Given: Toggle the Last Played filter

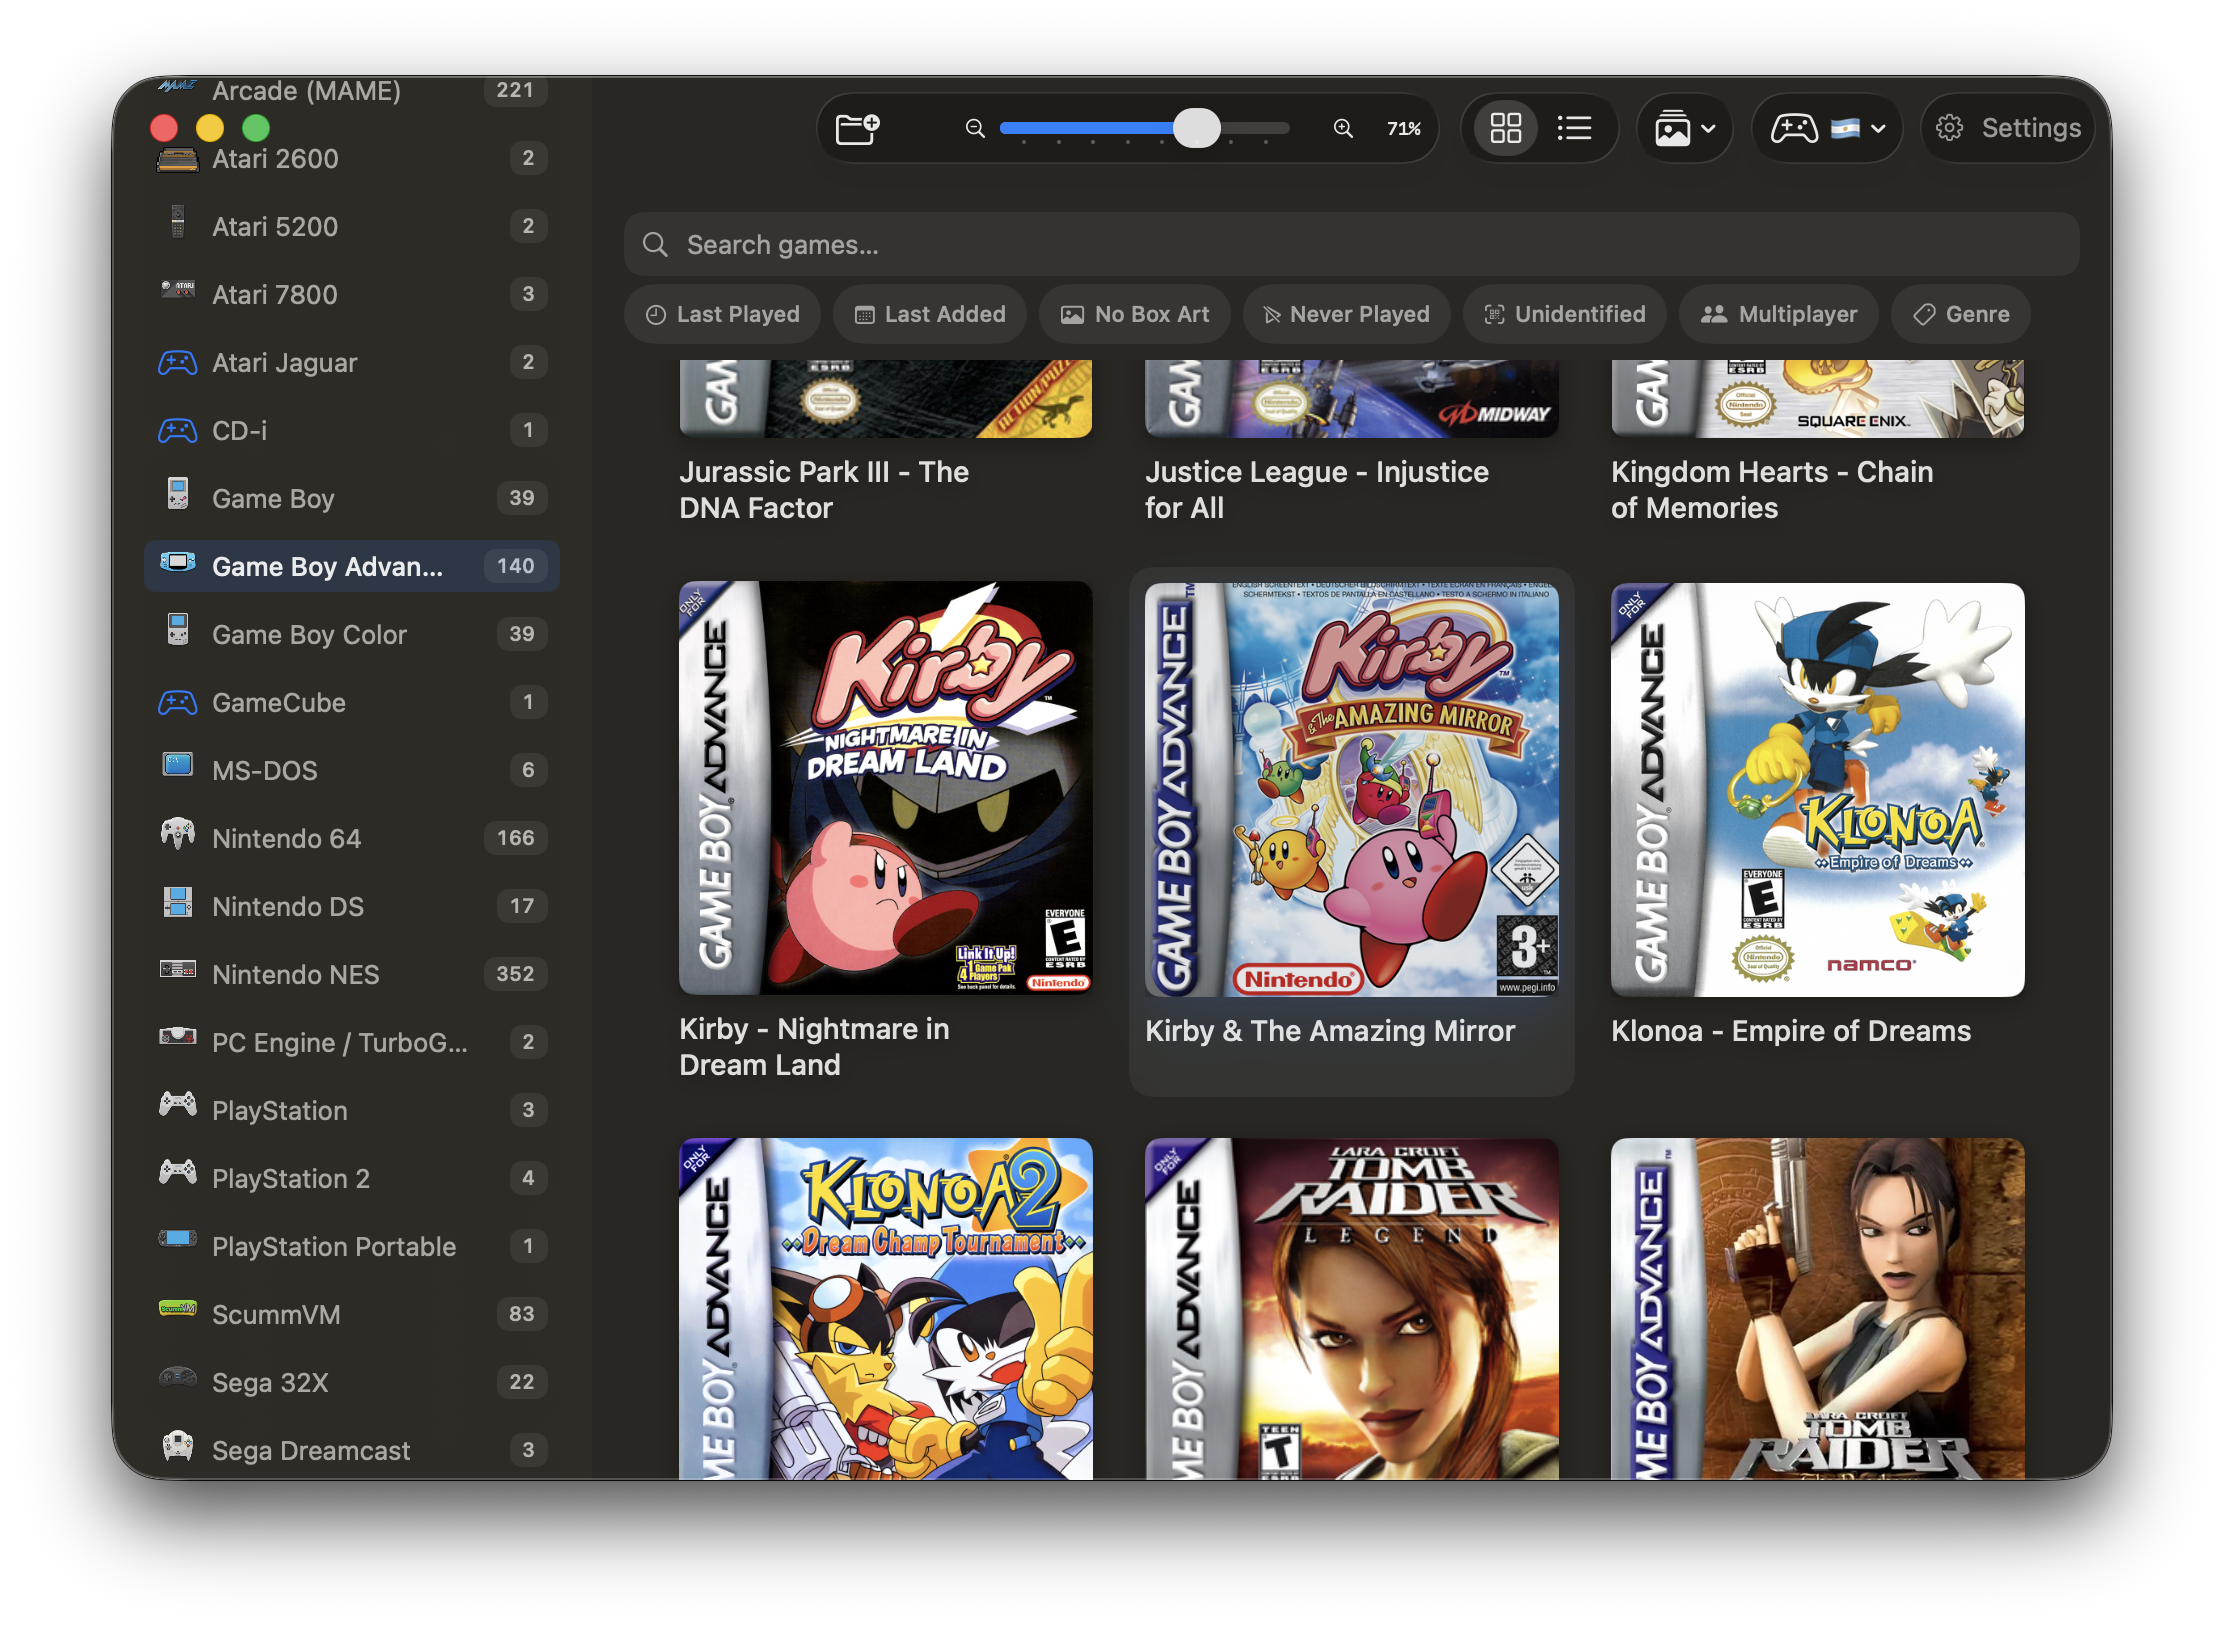Looking at the screenshot, I should pyautogui.click(x=722, y=314).
